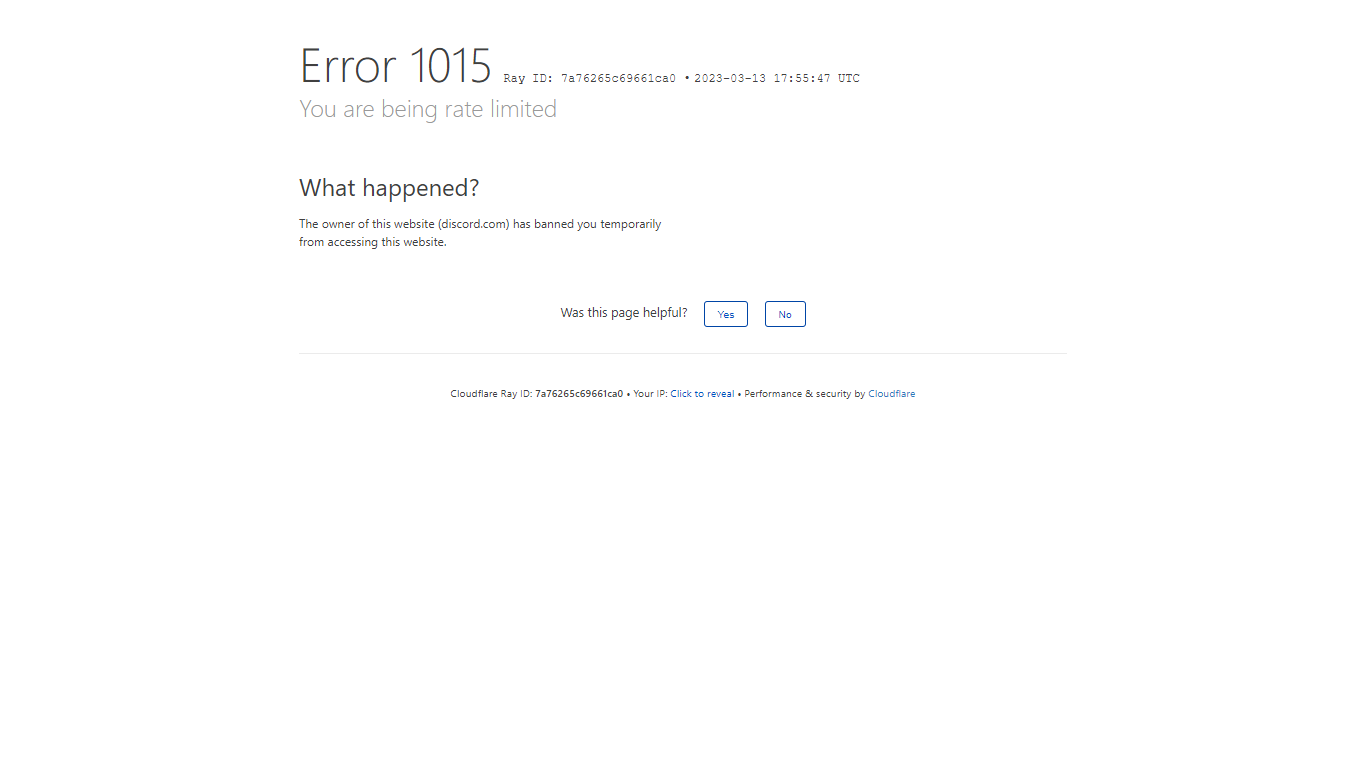This screenshot has width=1365, height=767.
Task: Click the 'Cloudflare Ray ID:' footer label
Action: tap(491, 394)
